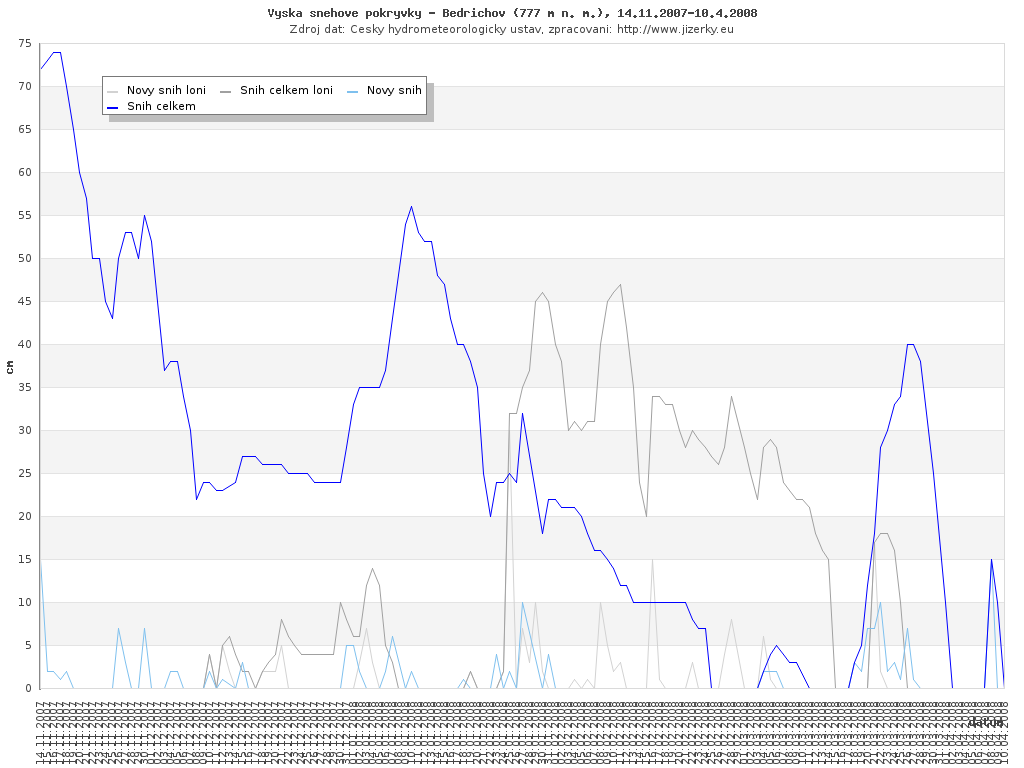Image resolution: width=1024 pixels, height=768 pixels.
Task: Click the 75 tick on the y-axis
Action: click(24, 44)
